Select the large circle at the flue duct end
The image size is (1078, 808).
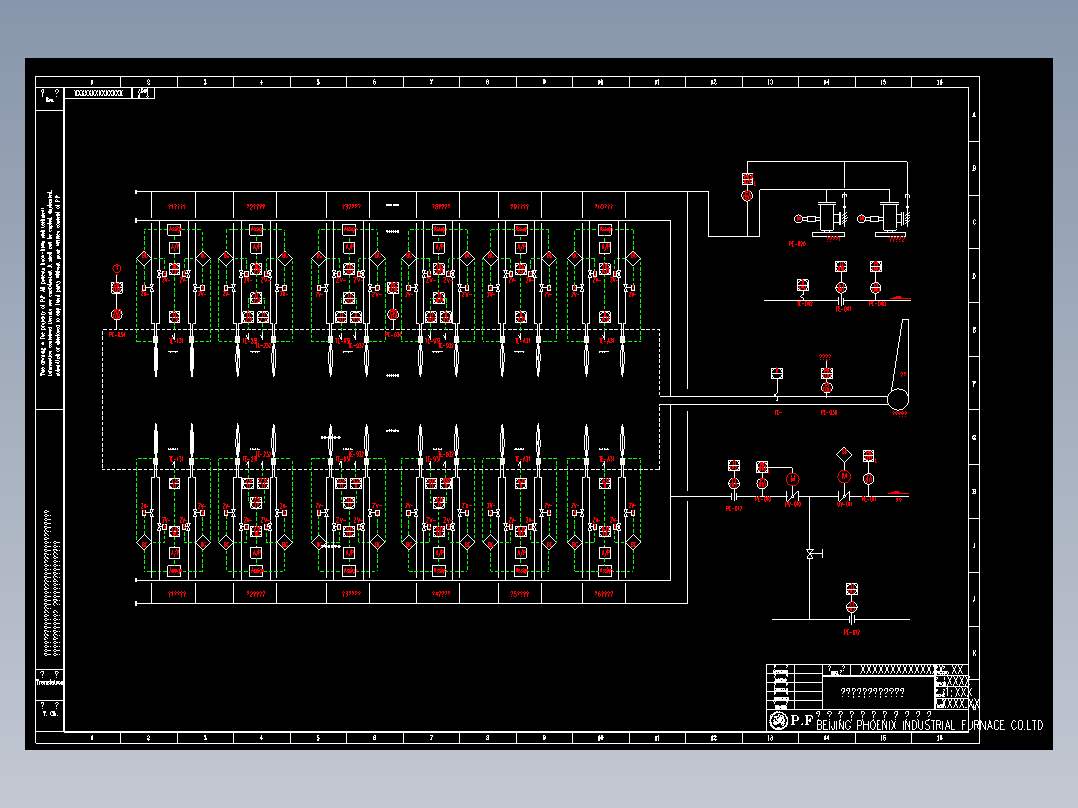pos(898,399)
